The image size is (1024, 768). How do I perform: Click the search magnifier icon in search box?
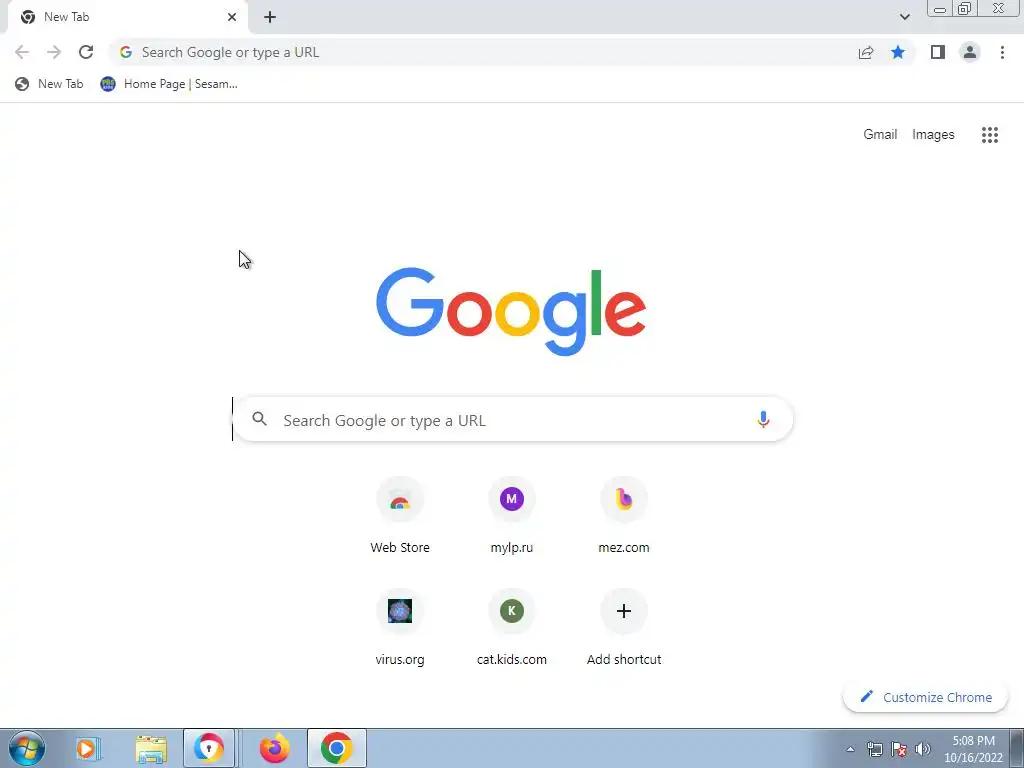coord(259,419)
